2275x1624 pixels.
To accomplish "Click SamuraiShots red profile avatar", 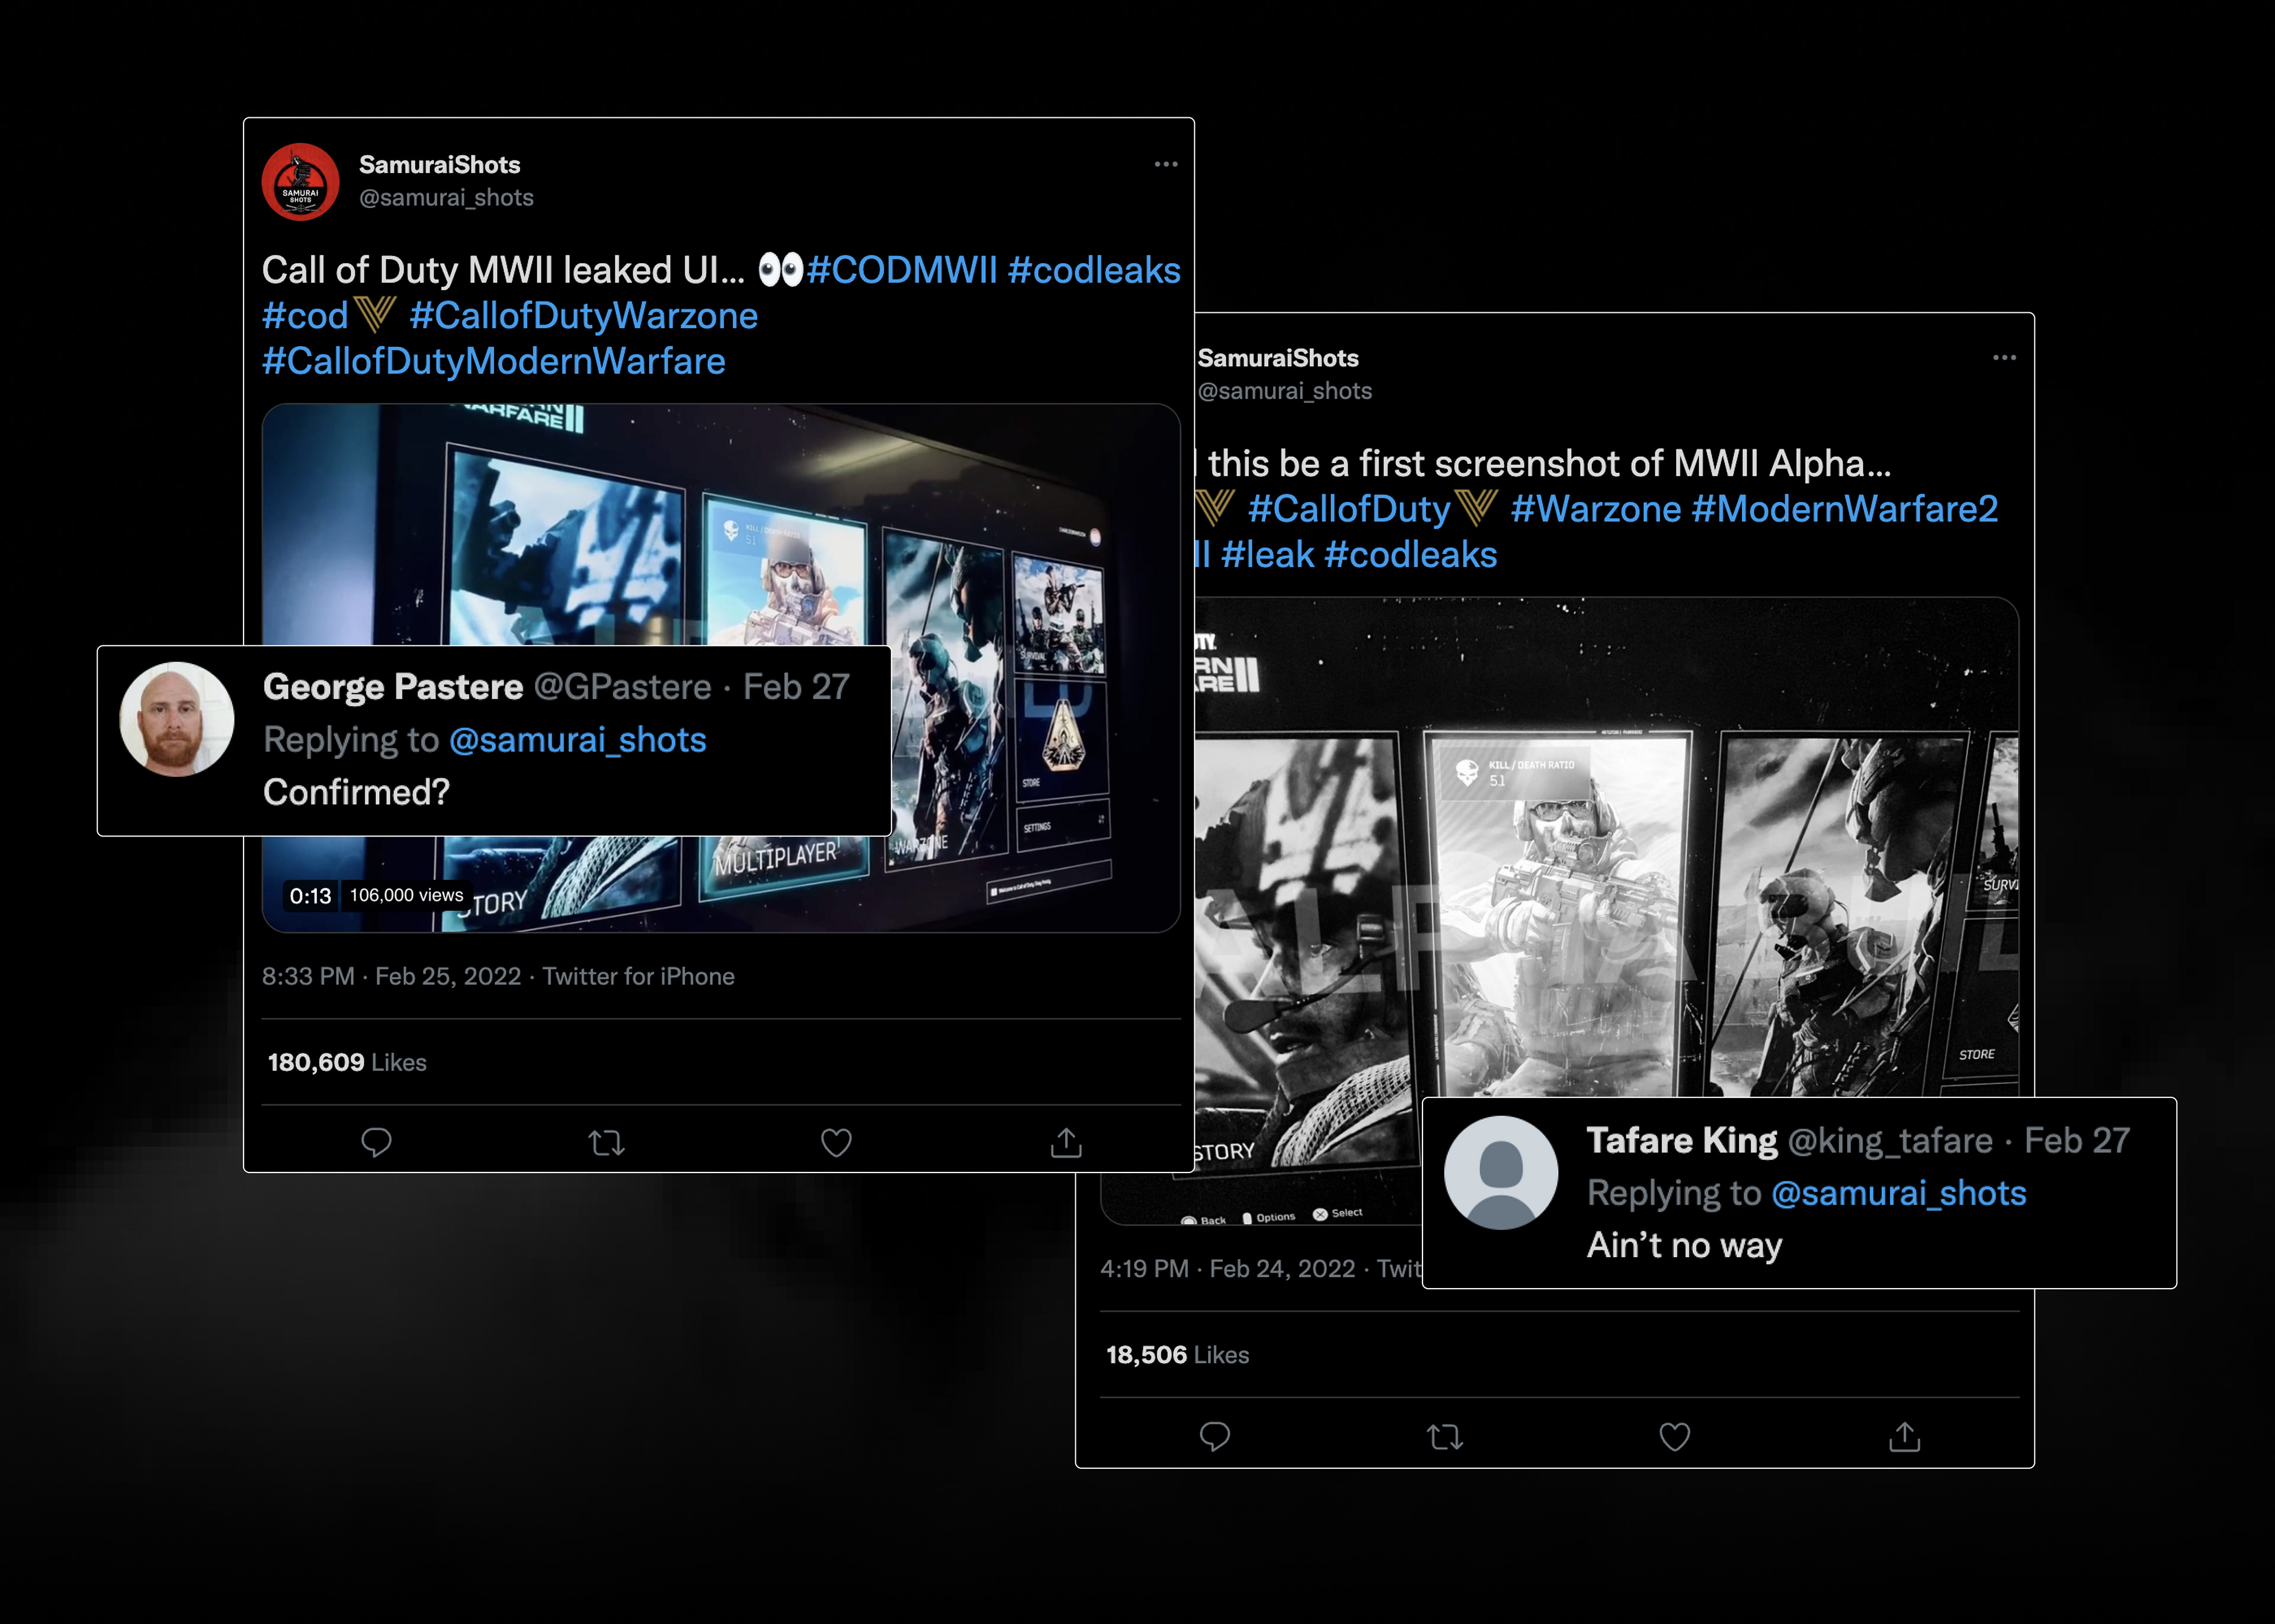I will click(300, 182).
